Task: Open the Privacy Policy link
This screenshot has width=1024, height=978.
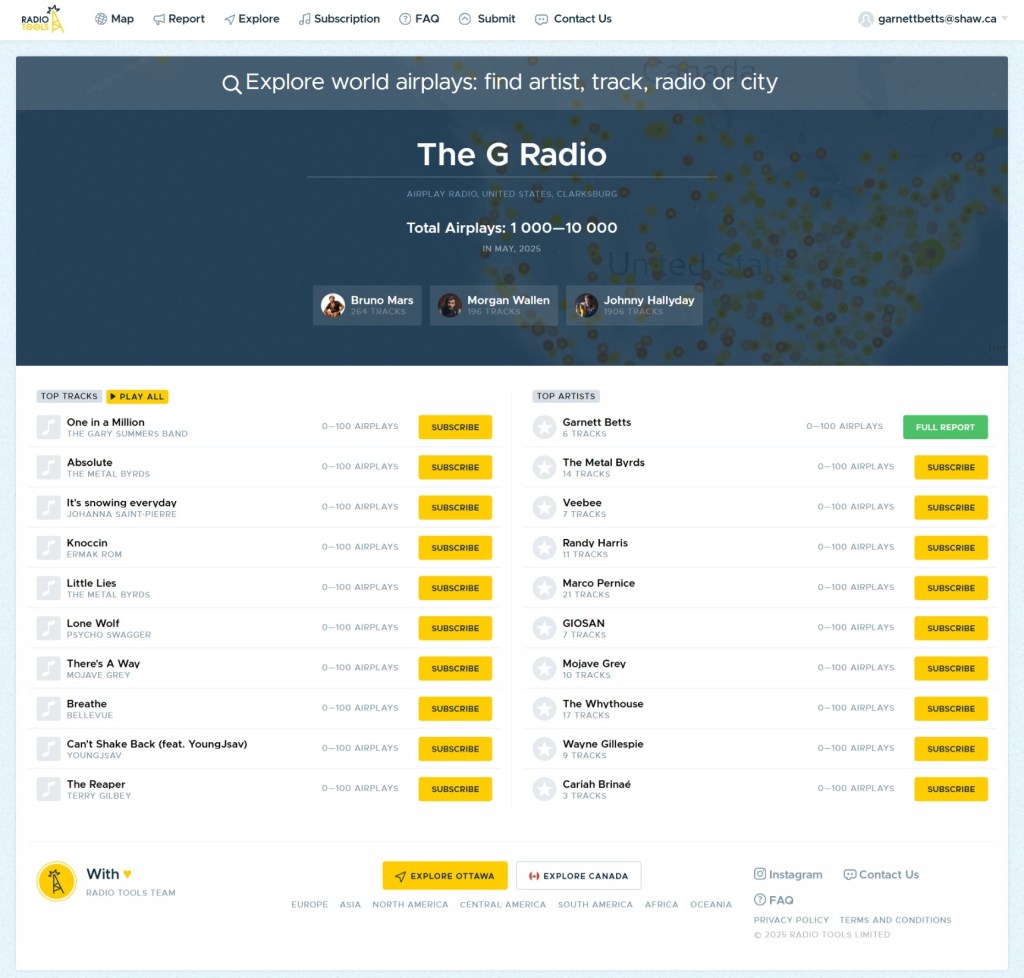Action: tap(791, 920)
